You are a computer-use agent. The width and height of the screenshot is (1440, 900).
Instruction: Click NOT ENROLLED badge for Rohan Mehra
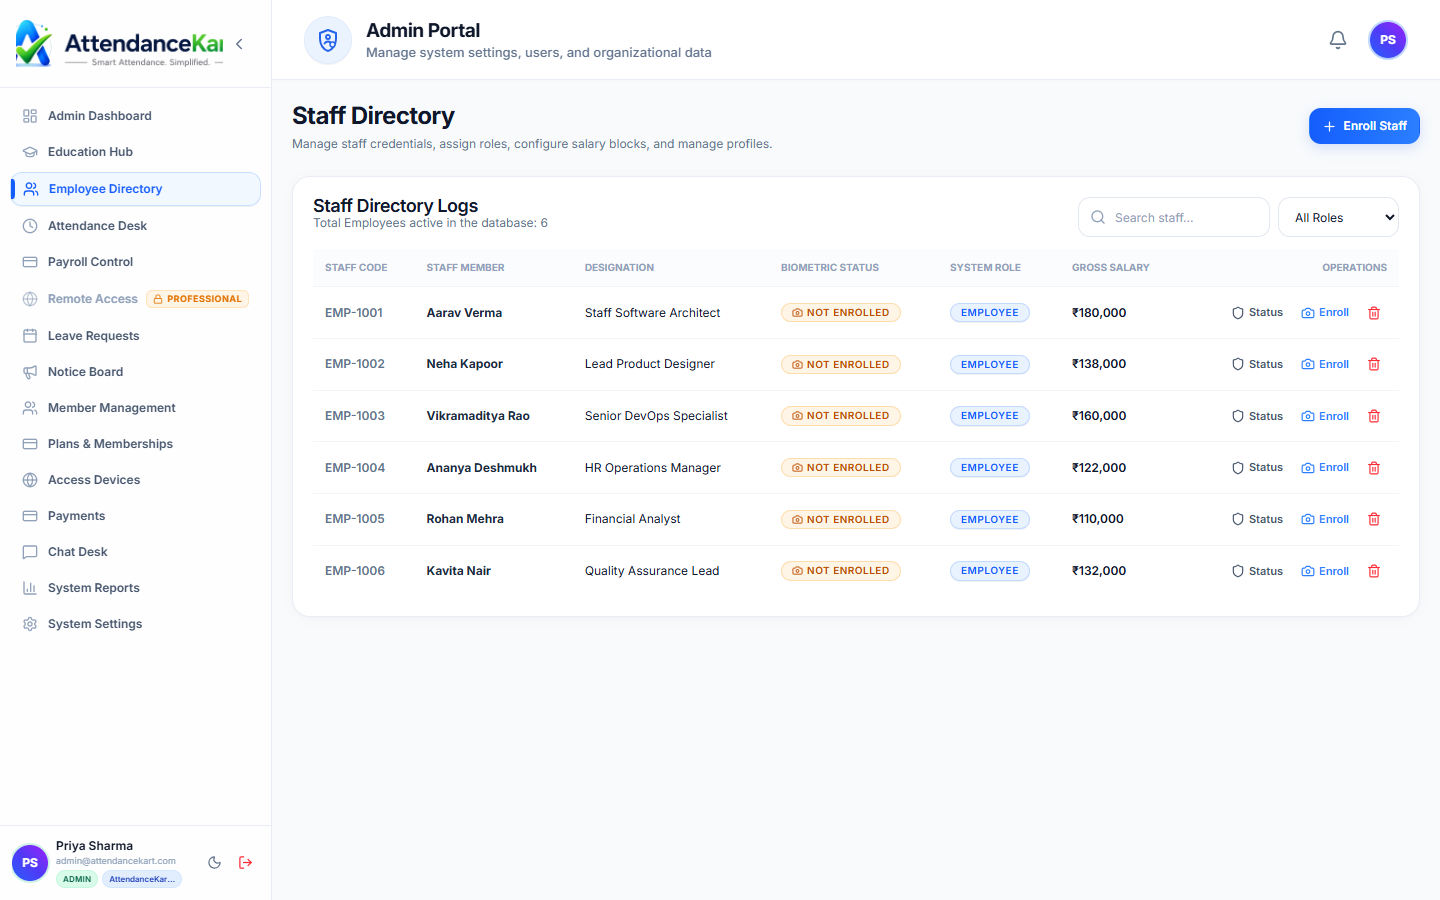(840, 520)
